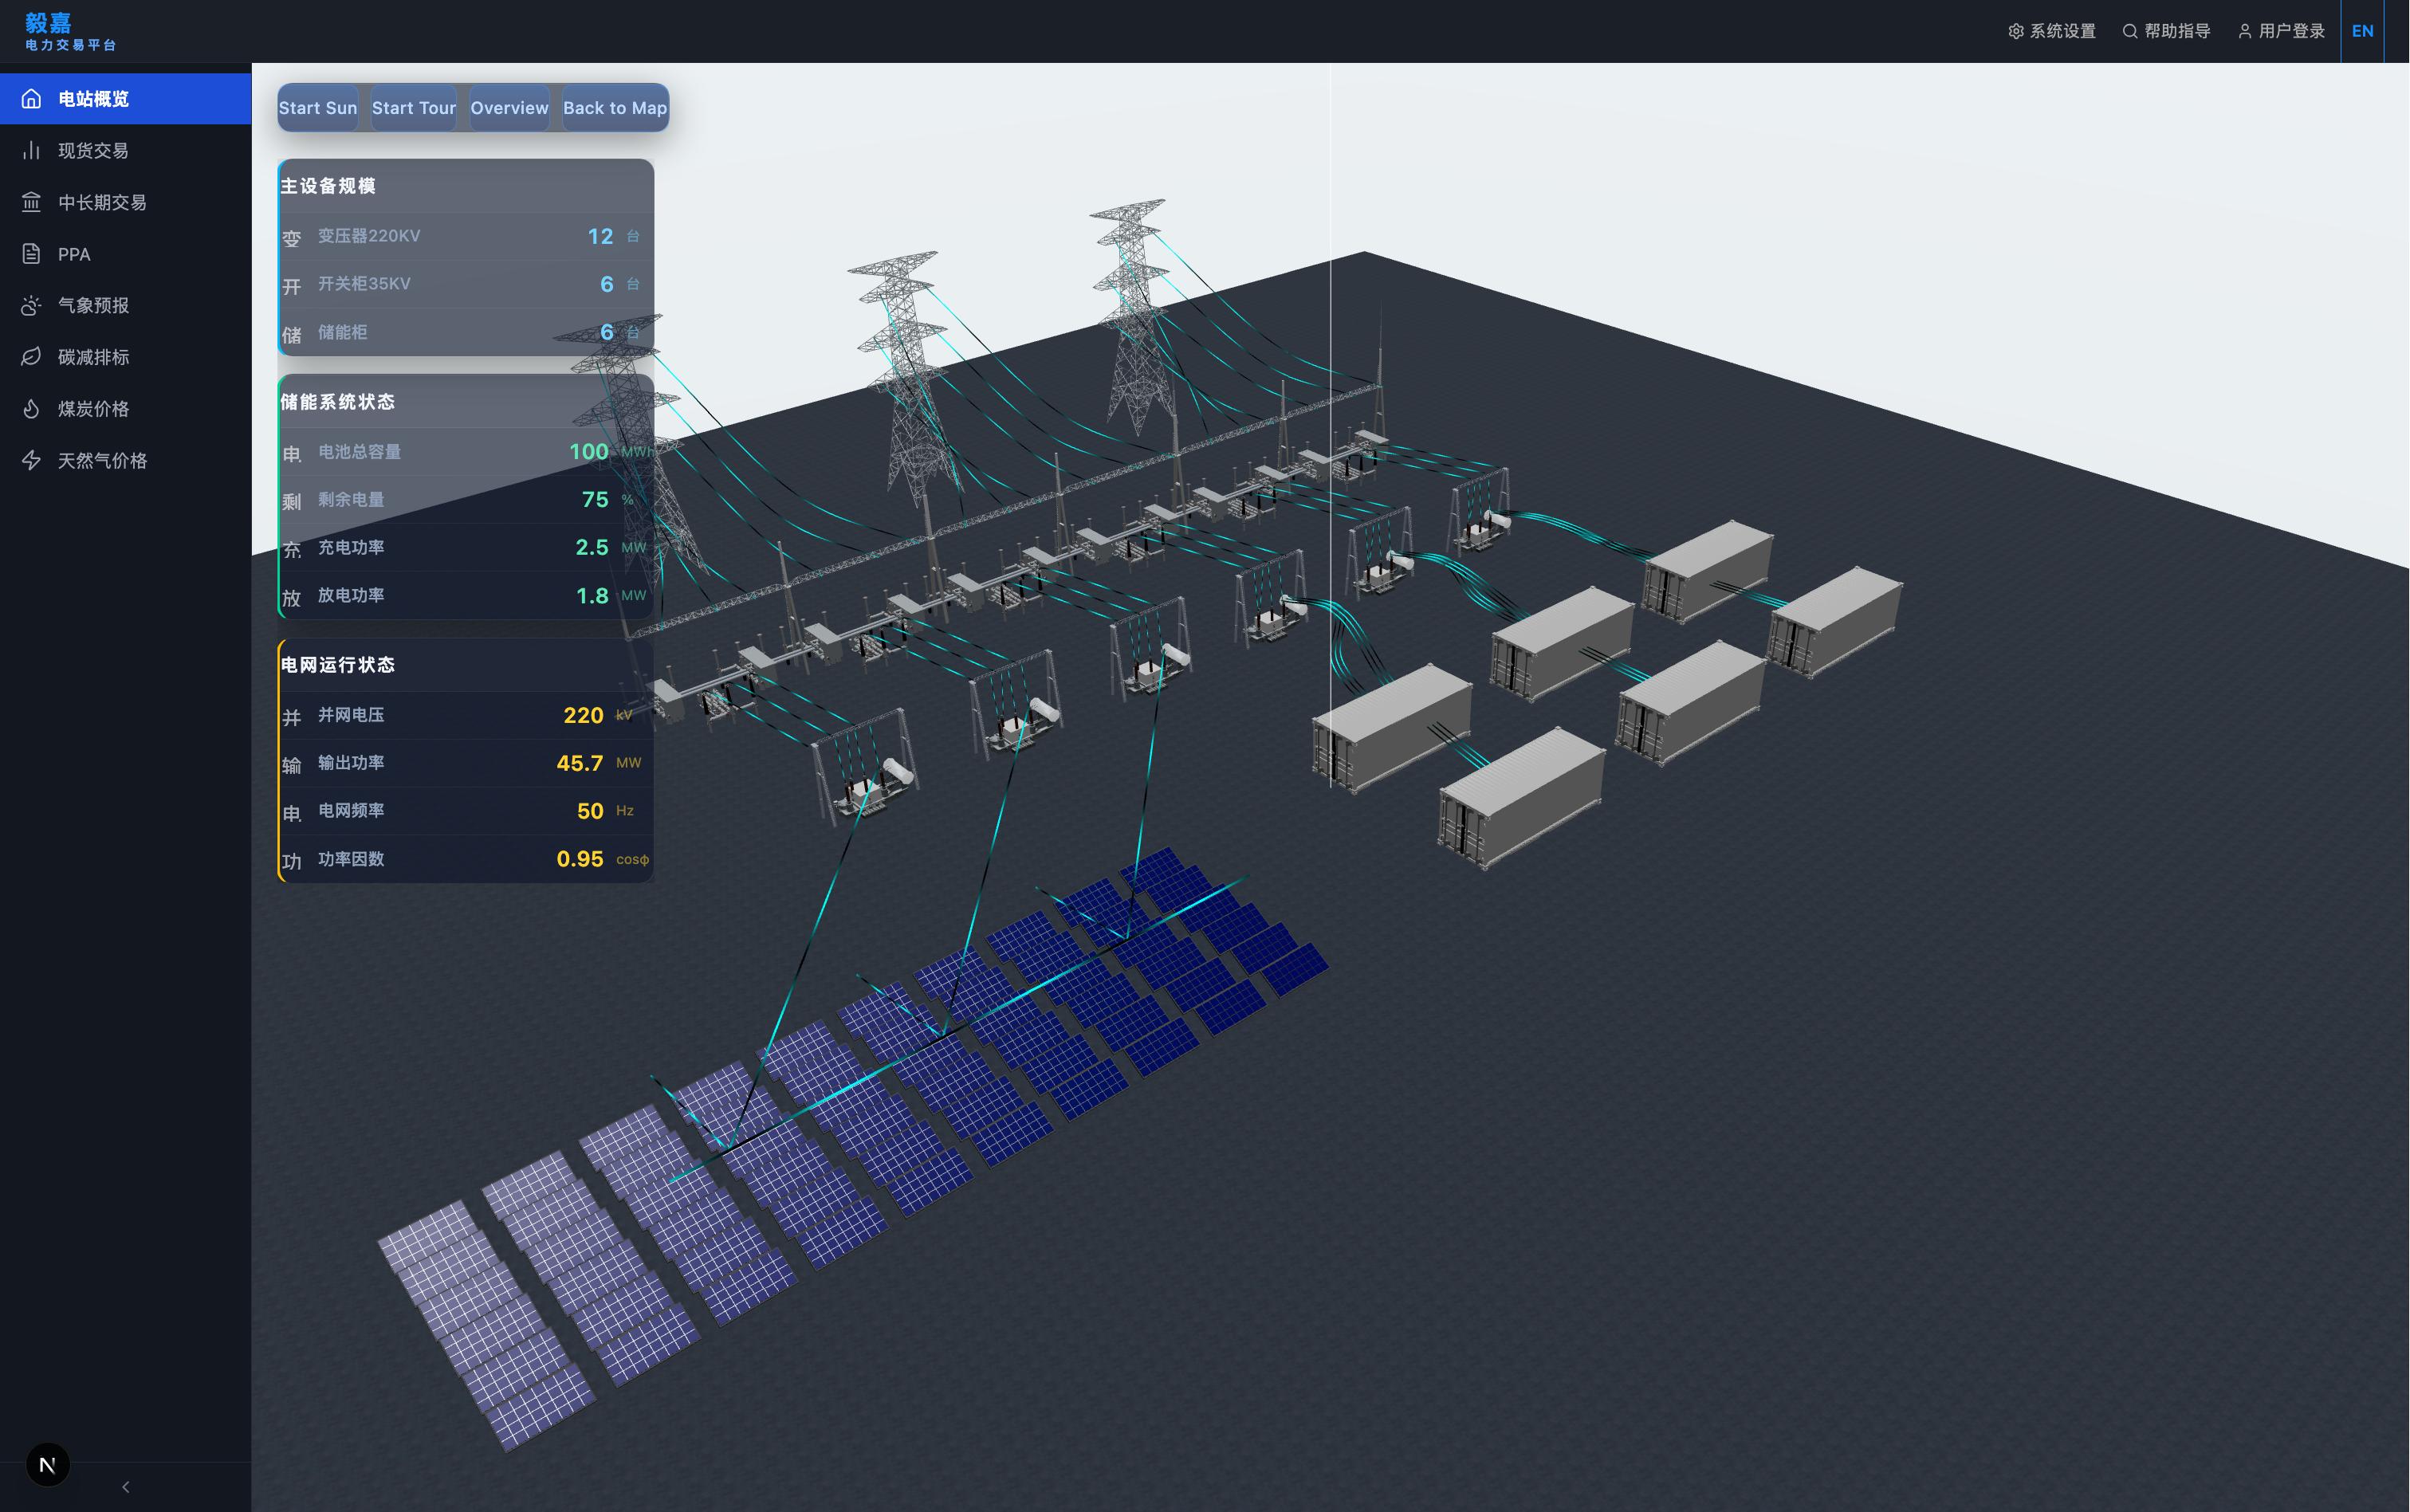Click the value 100 for 电池总容量
2410x1512 pixels.
[589, 452]
